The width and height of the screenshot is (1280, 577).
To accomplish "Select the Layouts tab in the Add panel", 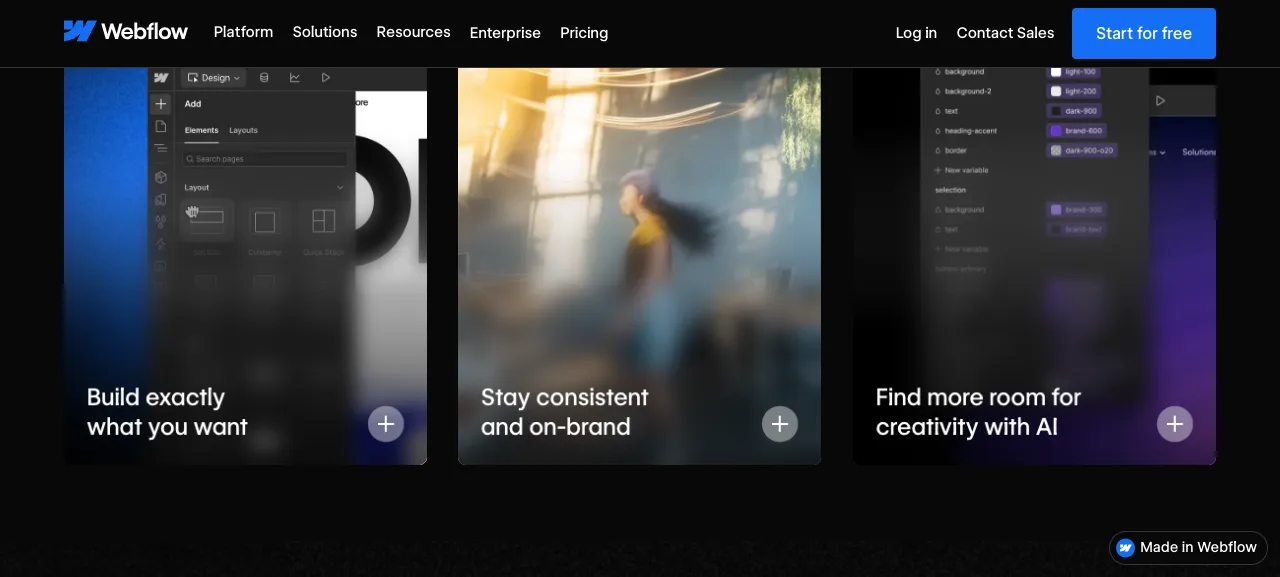I will click(x=243, y=130).
